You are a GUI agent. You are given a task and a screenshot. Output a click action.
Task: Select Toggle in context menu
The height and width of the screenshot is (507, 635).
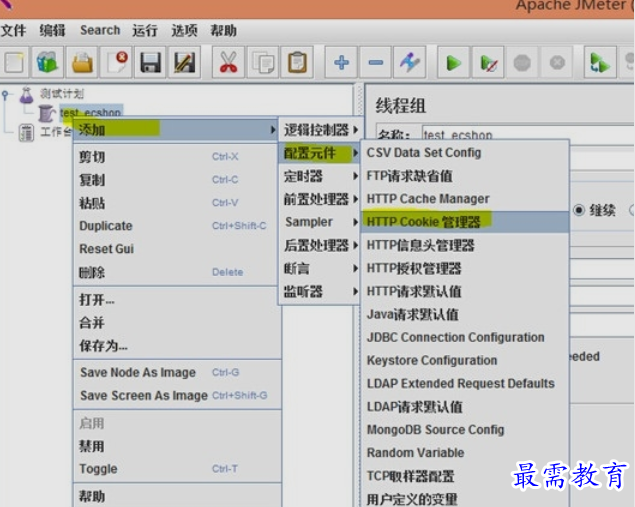tap(175, 469)
